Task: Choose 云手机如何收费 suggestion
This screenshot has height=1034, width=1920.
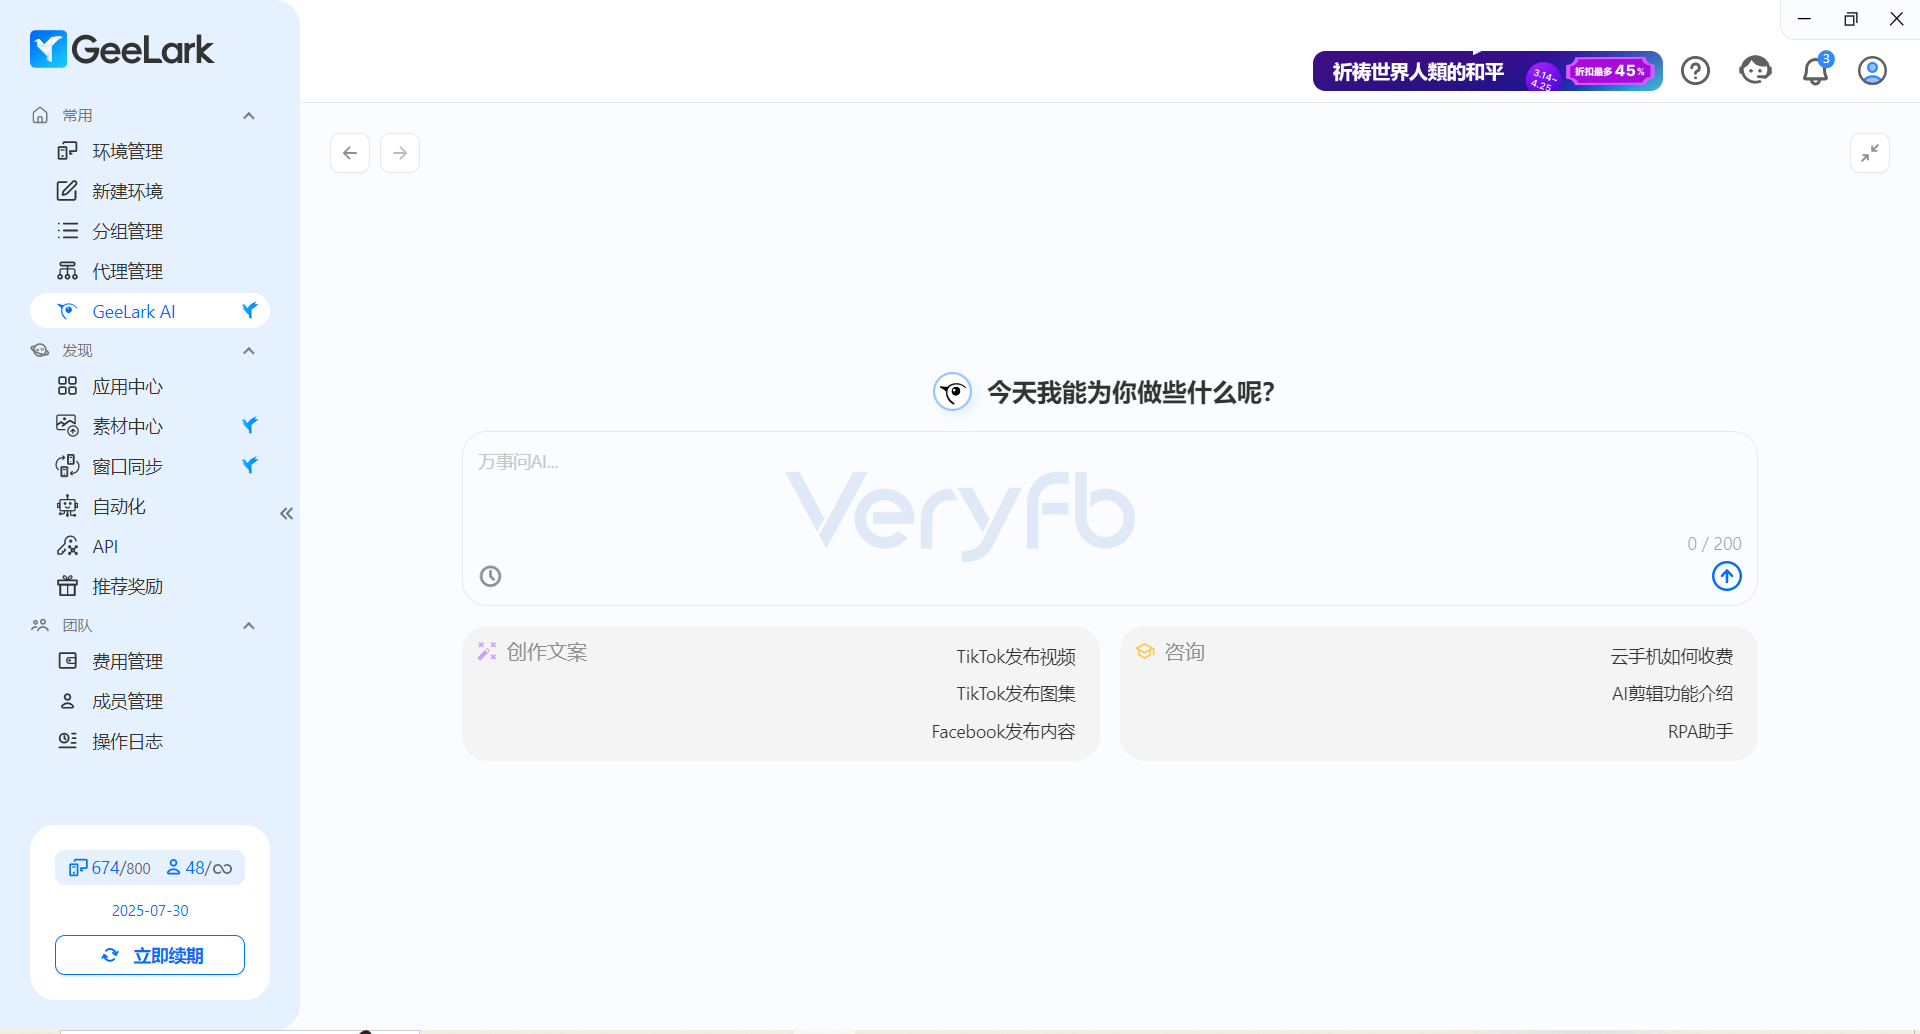Action: click(1672, 657)
